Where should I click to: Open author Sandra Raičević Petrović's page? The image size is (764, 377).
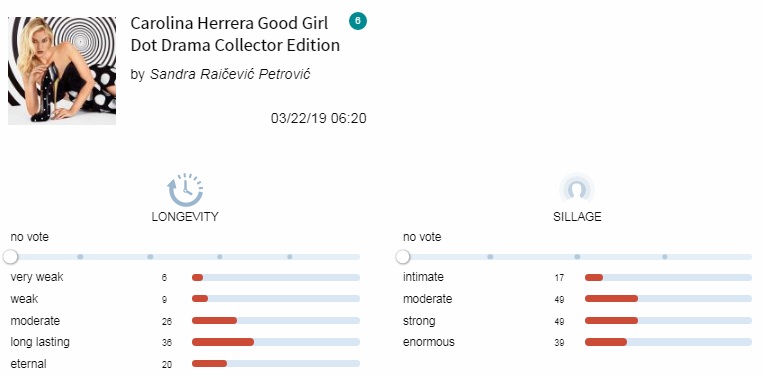pyautogui.click(x=230, y=74)
